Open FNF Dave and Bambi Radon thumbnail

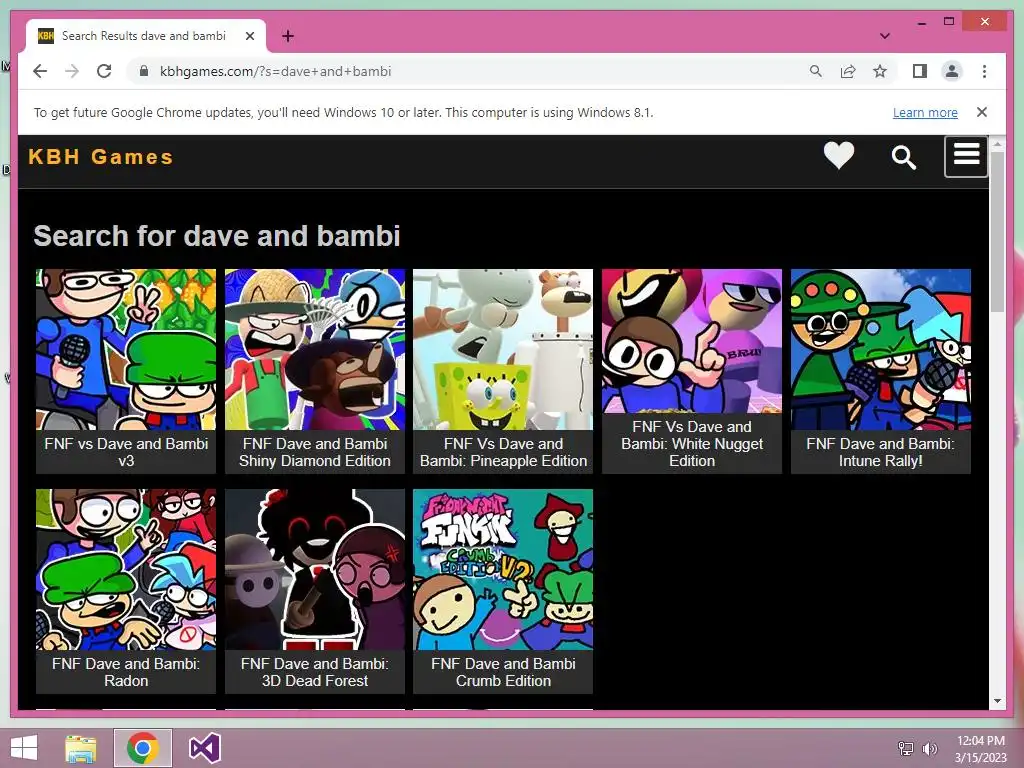126,569
